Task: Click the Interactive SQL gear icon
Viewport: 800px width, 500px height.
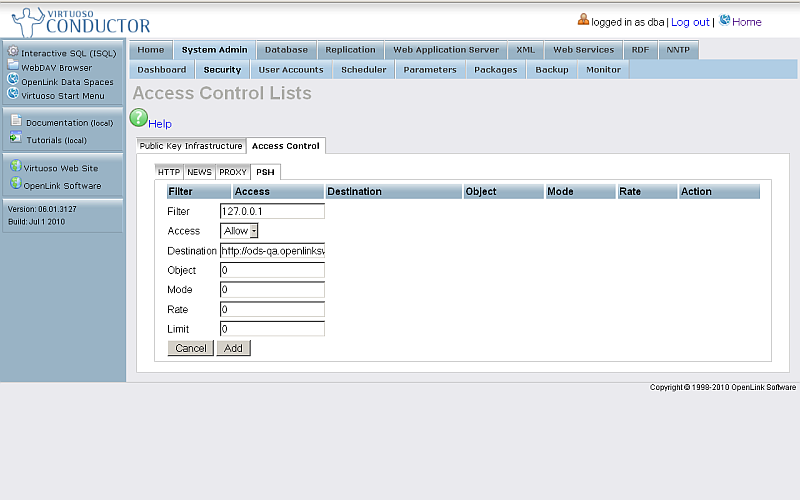Action: tap(13, 52)
